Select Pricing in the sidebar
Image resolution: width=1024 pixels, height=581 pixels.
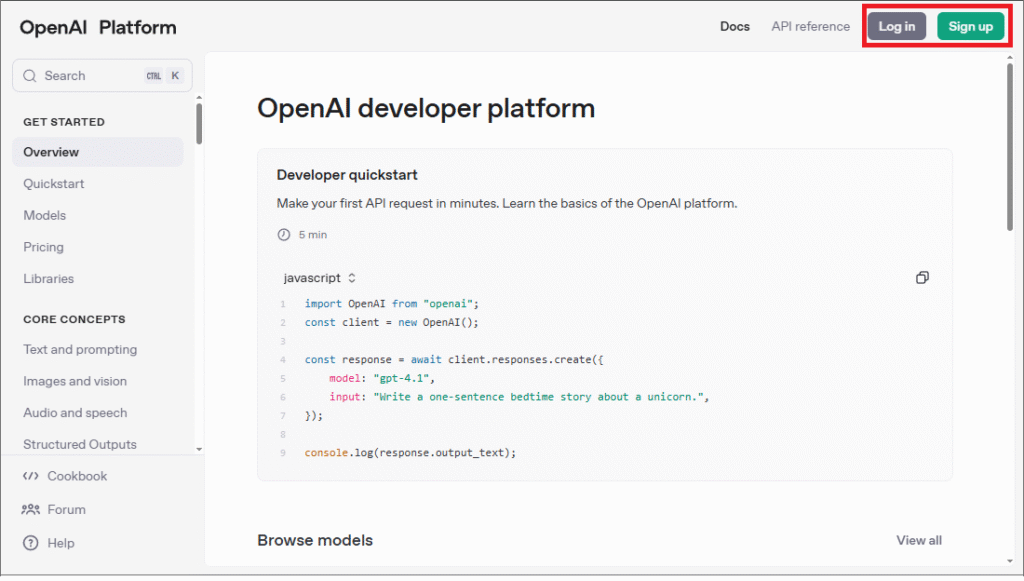click(x=44, y=247)
